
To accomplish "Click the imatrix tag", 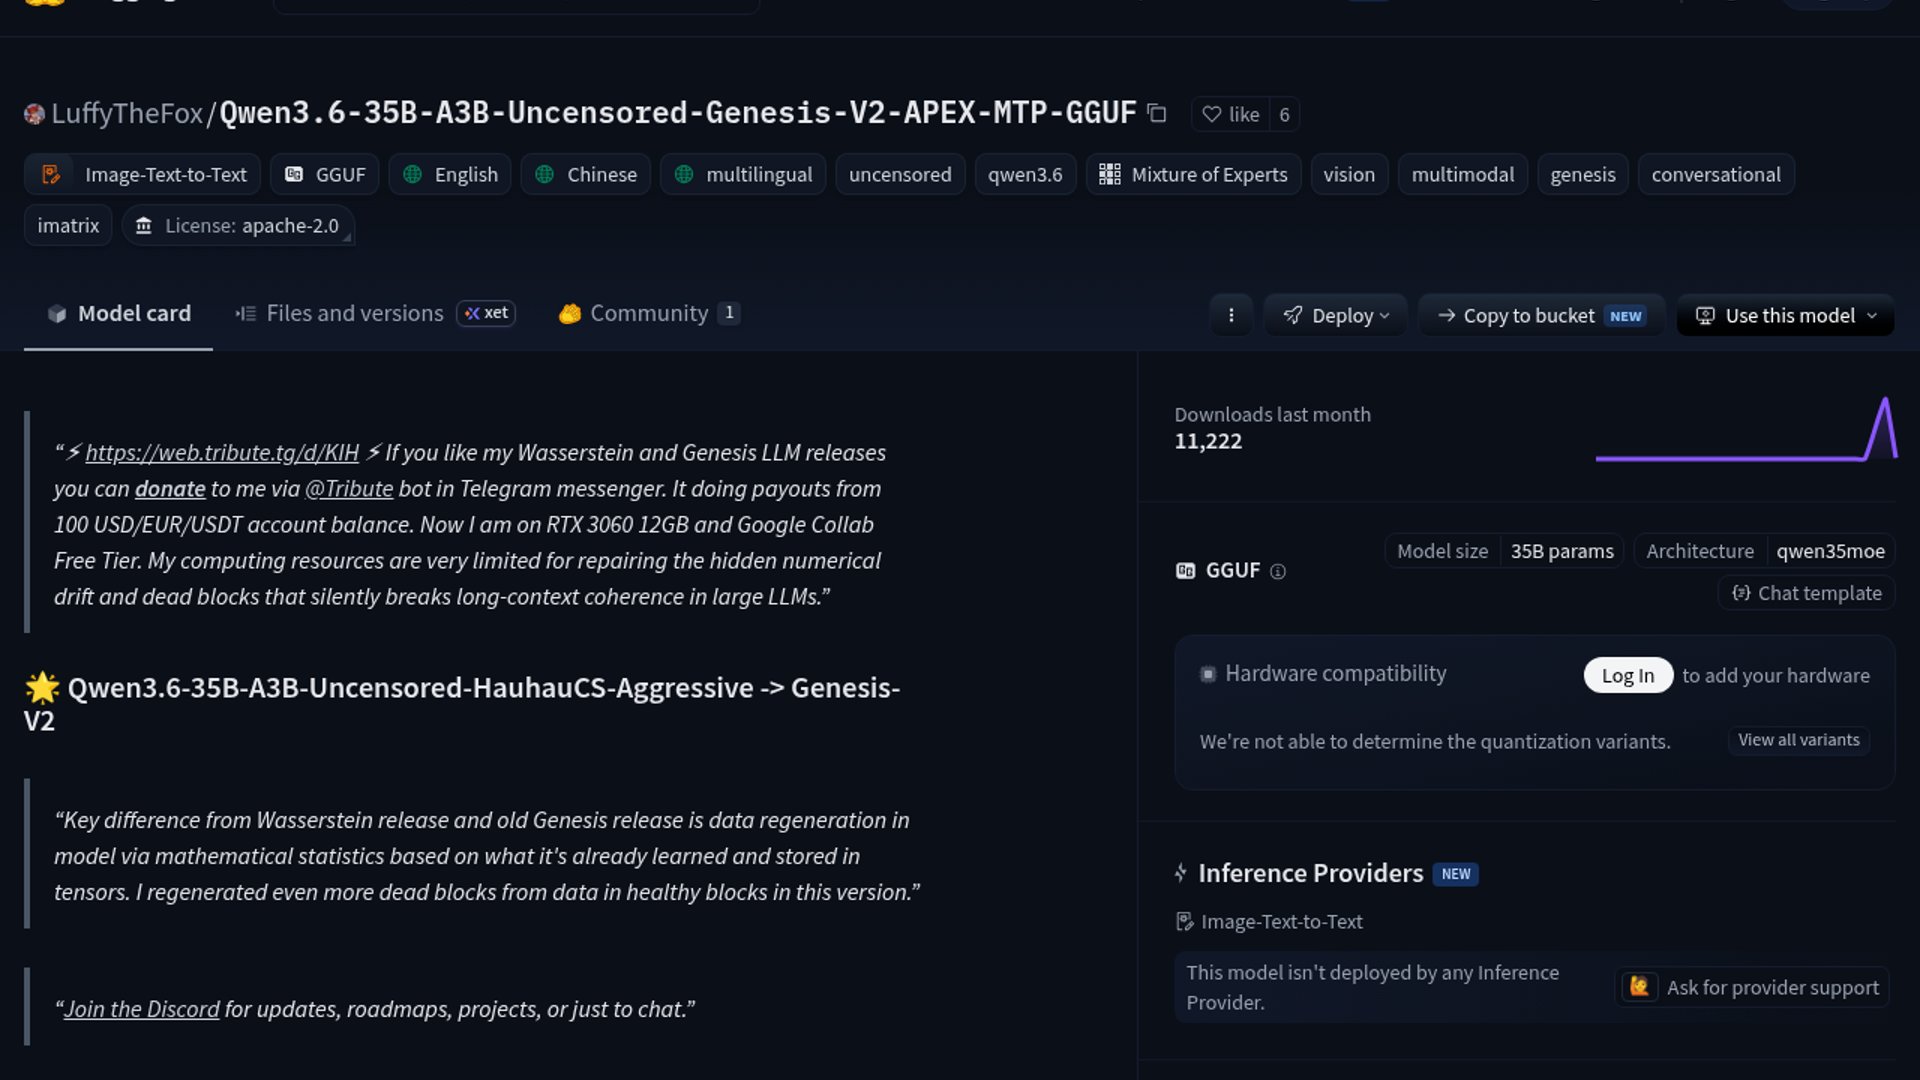I will (x=68, y=225).
